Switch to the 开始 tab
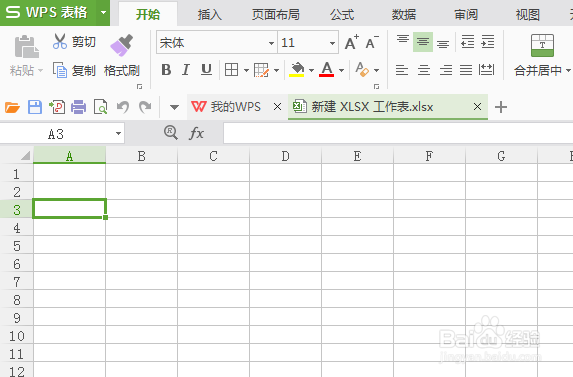This screenshot has height=377, width=573. tap(148, 14)
